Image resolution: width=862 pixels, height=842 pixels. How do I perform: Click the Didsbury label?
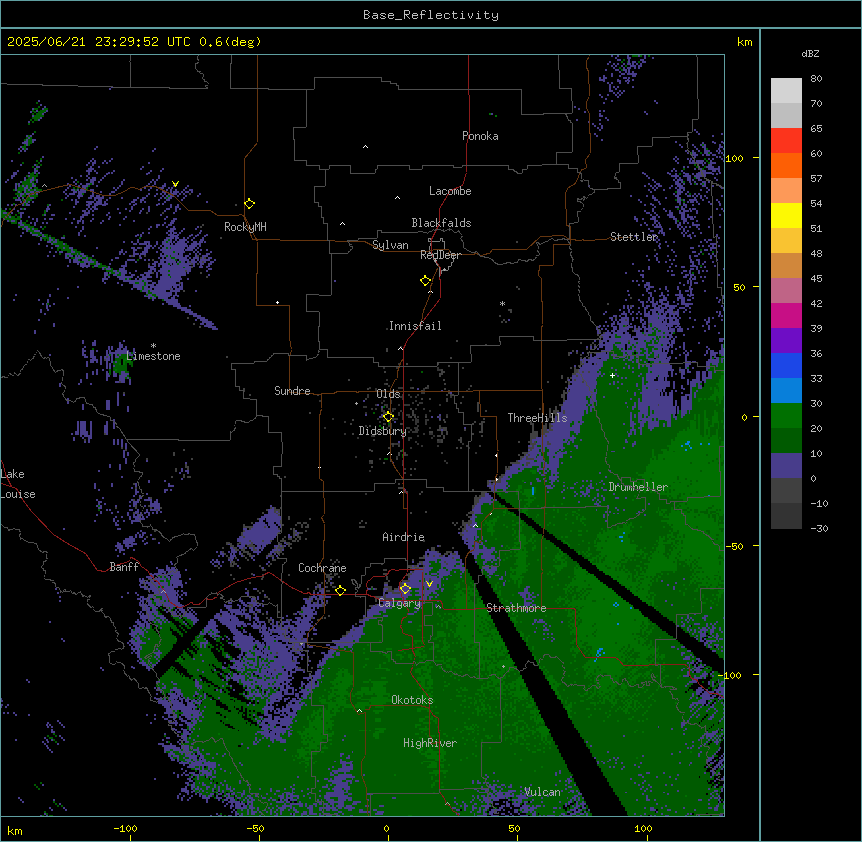point(383,431)
